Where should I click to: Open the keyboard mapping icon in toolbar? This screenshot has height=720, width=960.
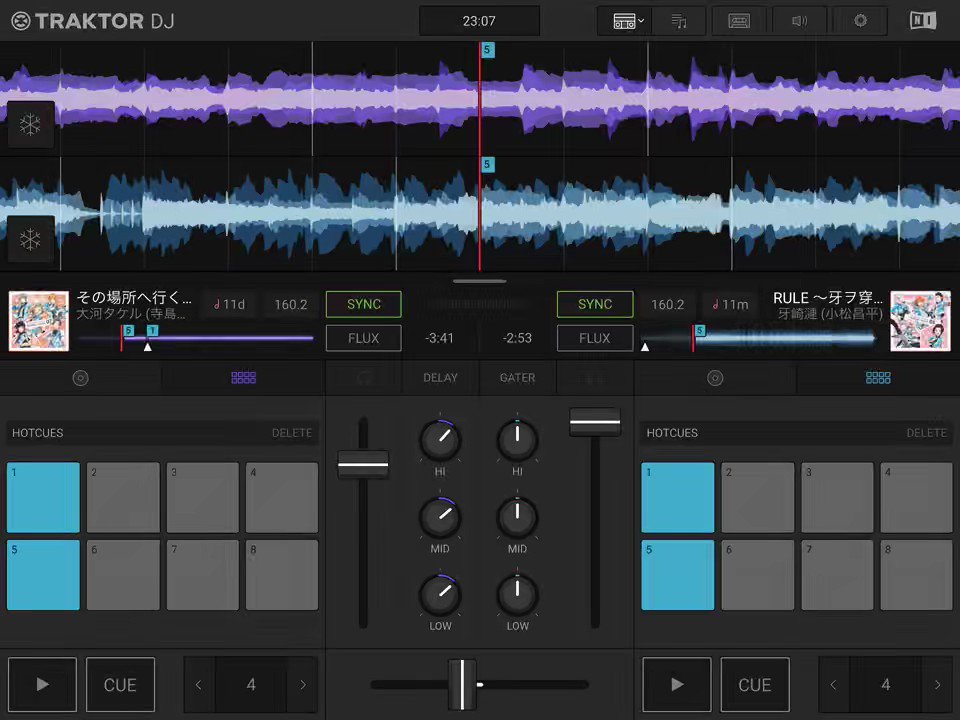[x=739, y=21]
